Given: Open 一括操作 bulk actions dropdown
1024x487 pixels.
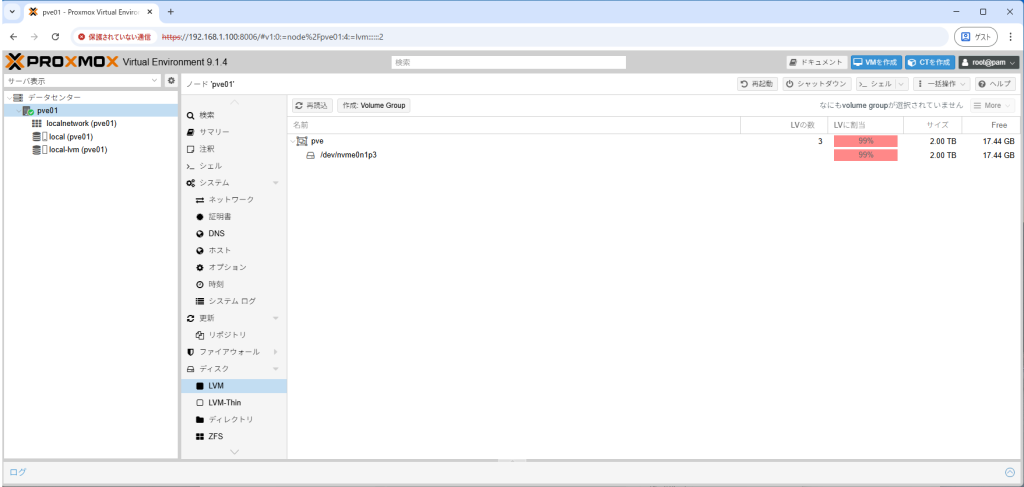Looking at the screenshot, I should [942, 84].
